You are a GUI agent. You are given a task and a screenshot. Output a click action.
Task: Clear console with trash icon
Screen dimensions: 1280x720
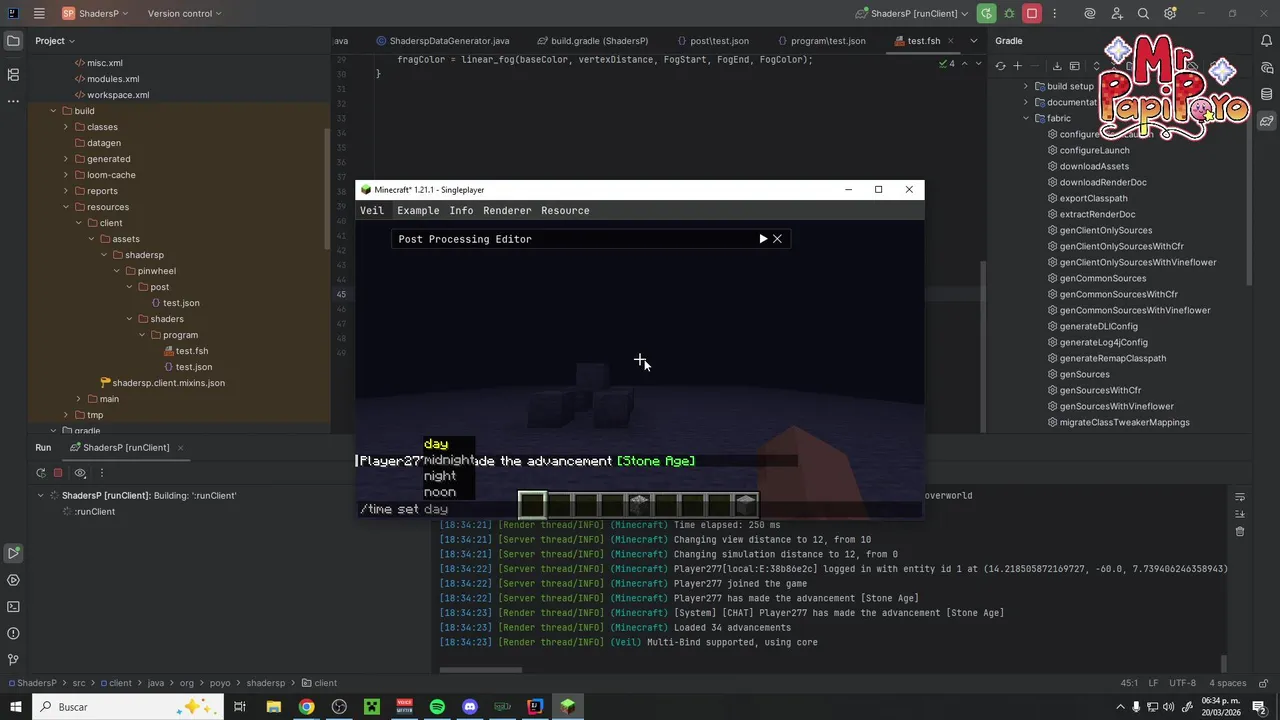1240,532
